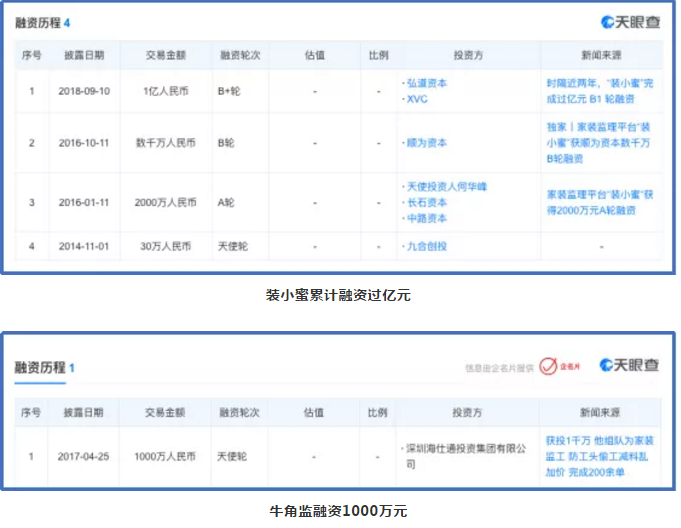Click the 融资轮次 header in top table
The width and height of the screenshot is (681, 528).
[240, 55]
